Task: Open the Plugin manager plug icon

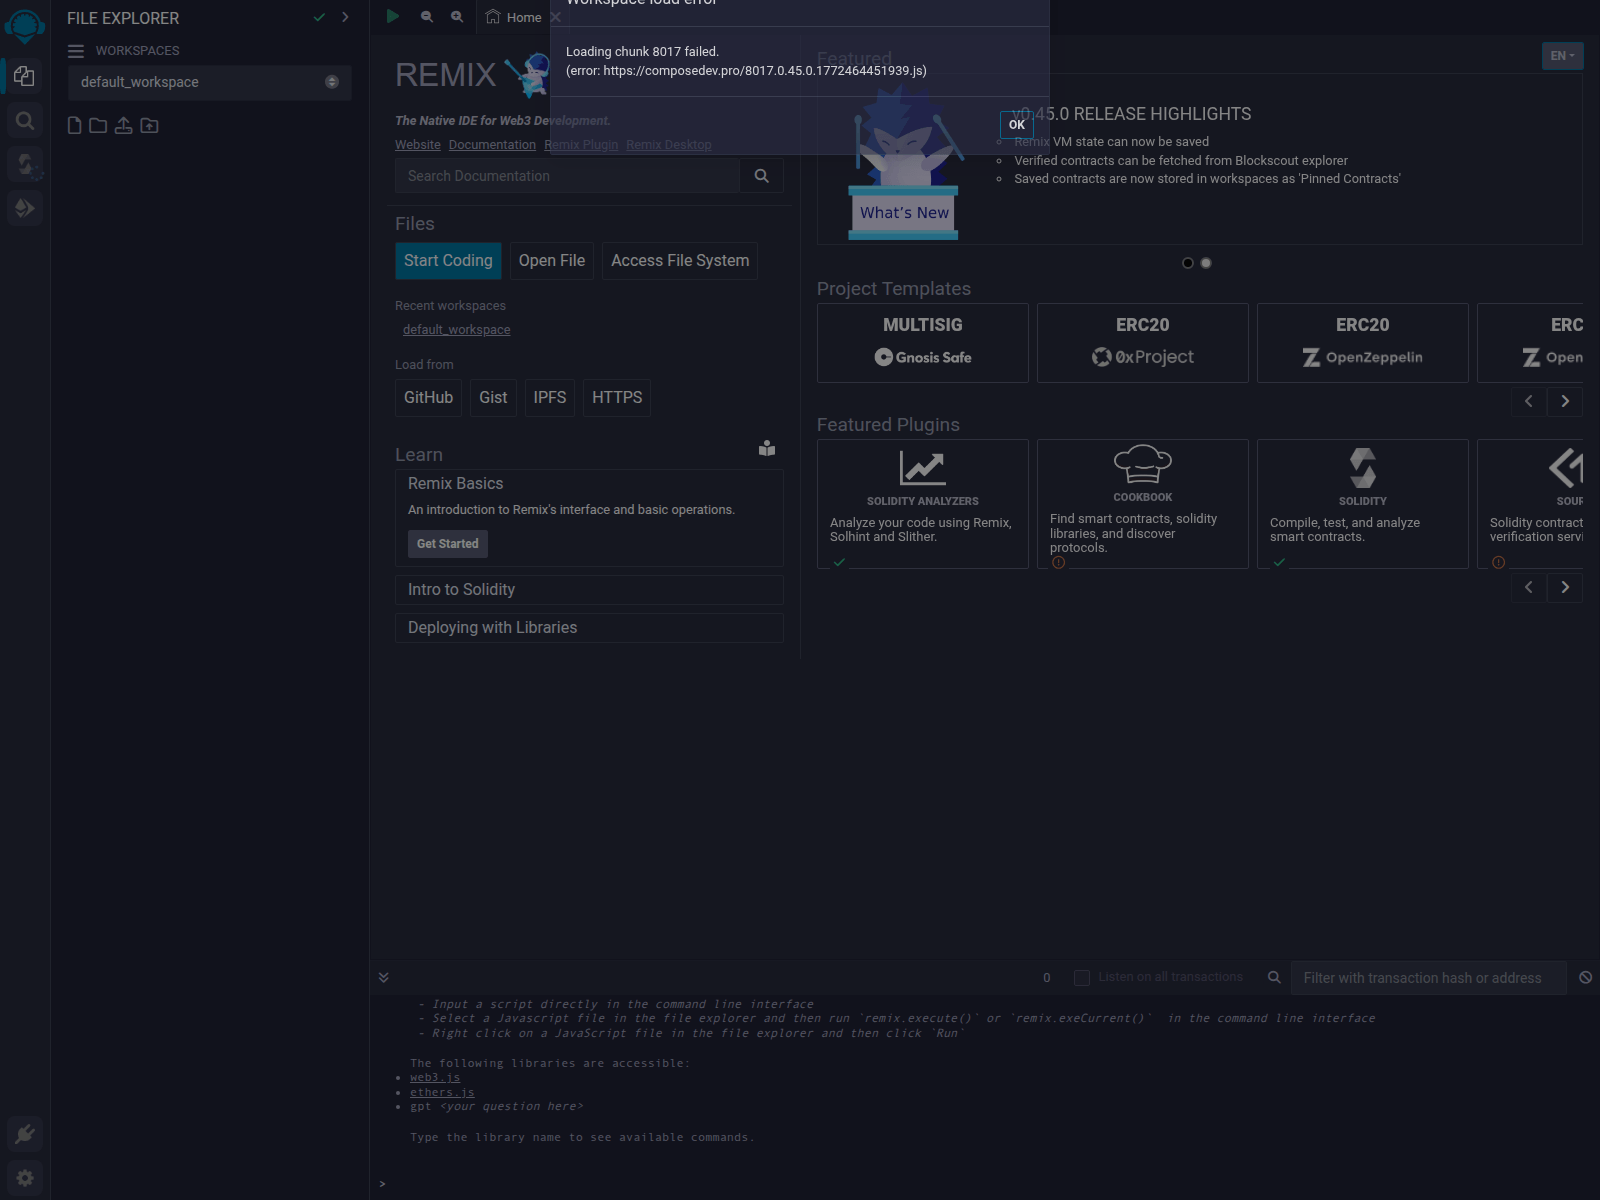Action: (25, 1134)
